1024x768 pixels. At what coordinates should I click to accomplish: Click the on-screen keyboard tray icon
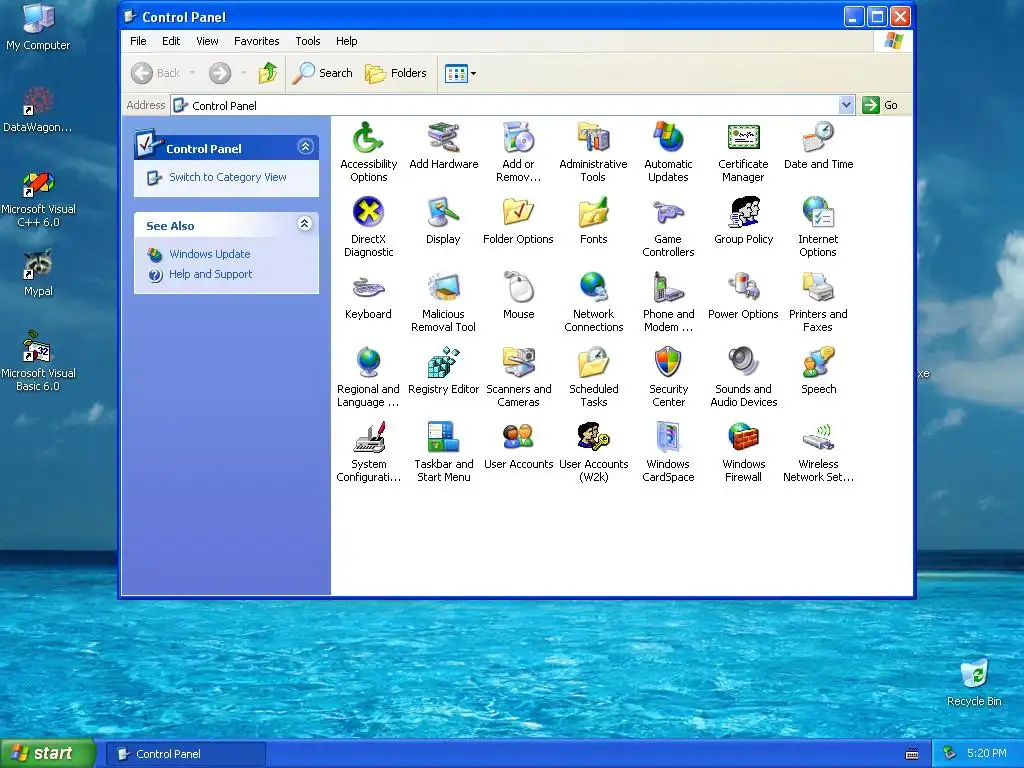(912, 754)
